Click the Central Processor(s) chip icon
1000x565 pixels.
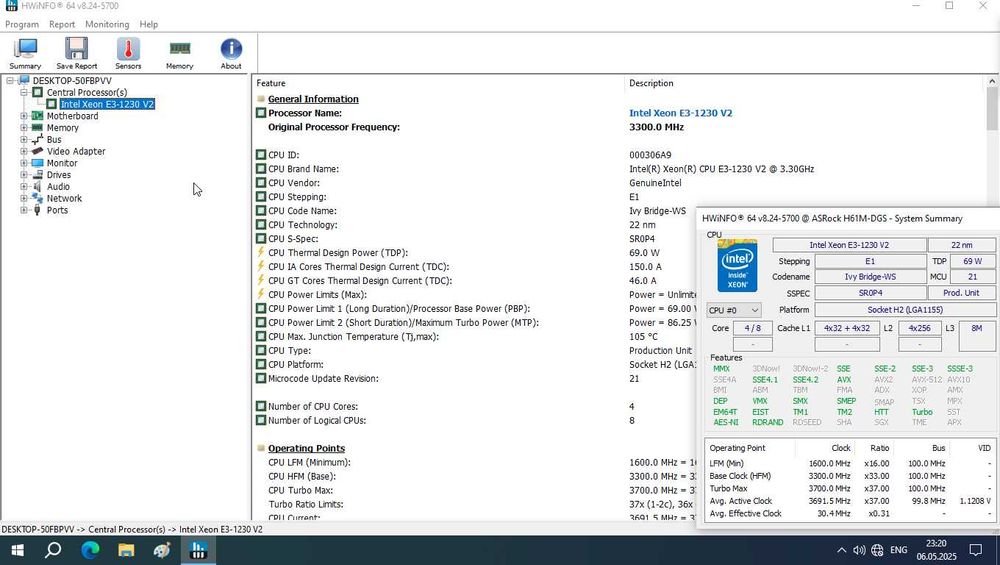coord(38,92)
